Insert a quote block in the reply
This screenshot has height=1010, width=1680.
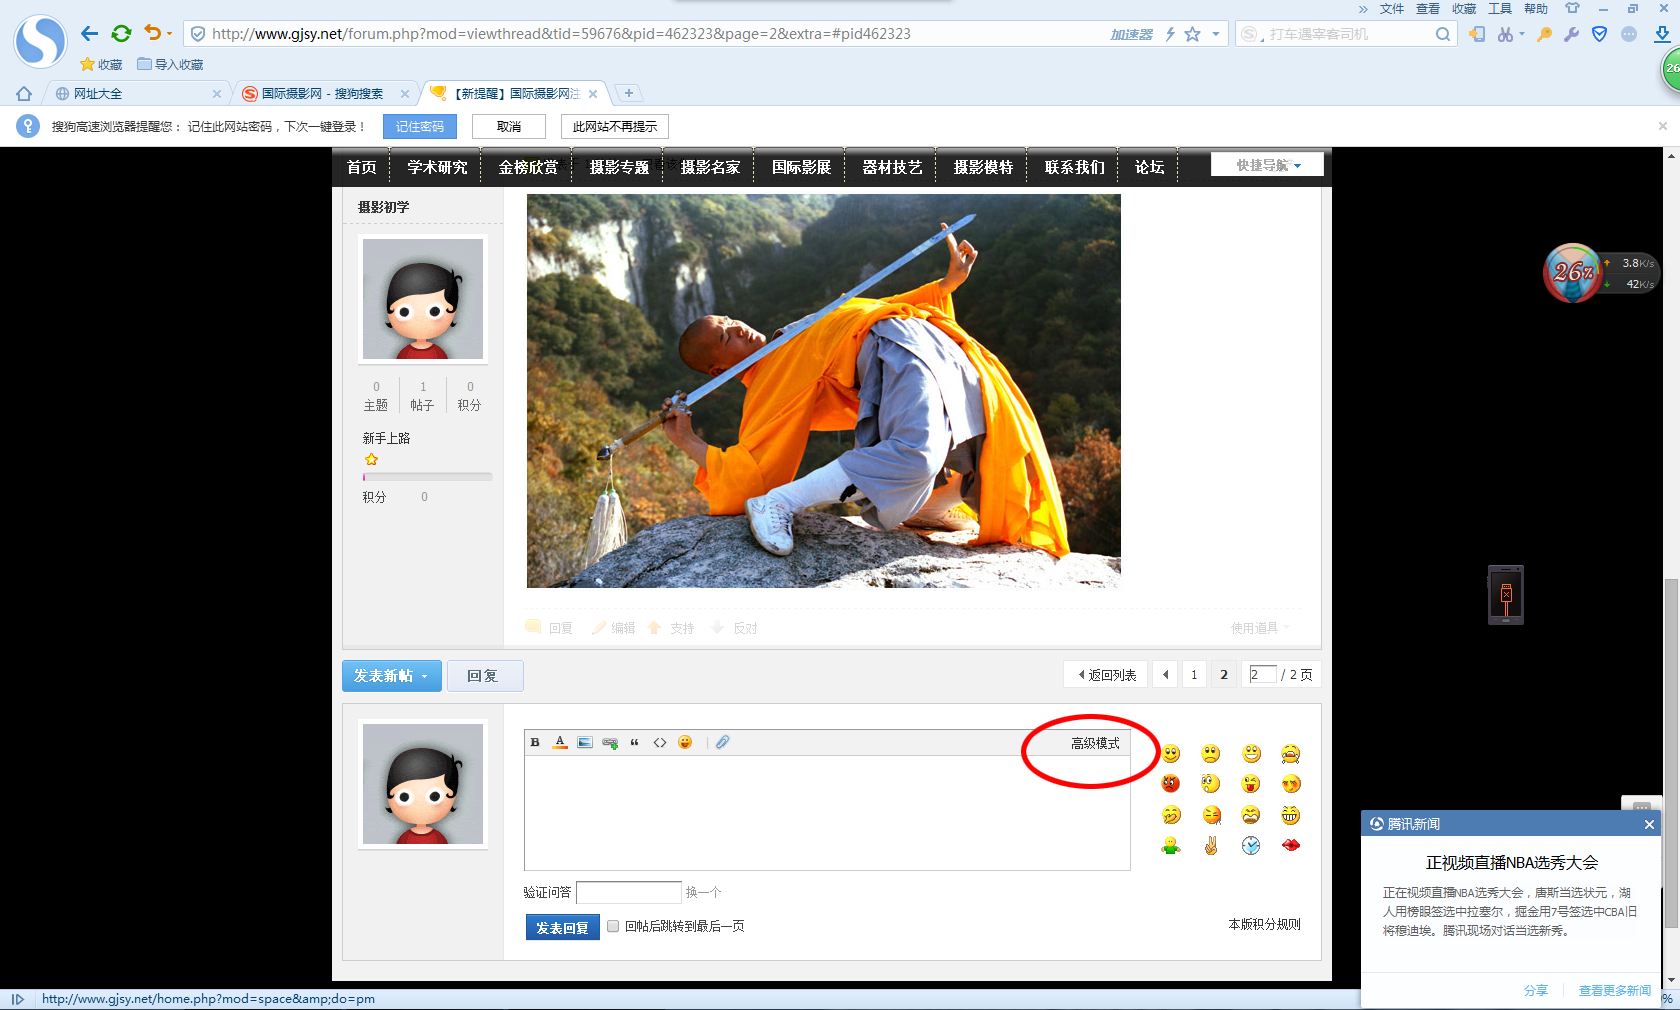click(634, 742)
